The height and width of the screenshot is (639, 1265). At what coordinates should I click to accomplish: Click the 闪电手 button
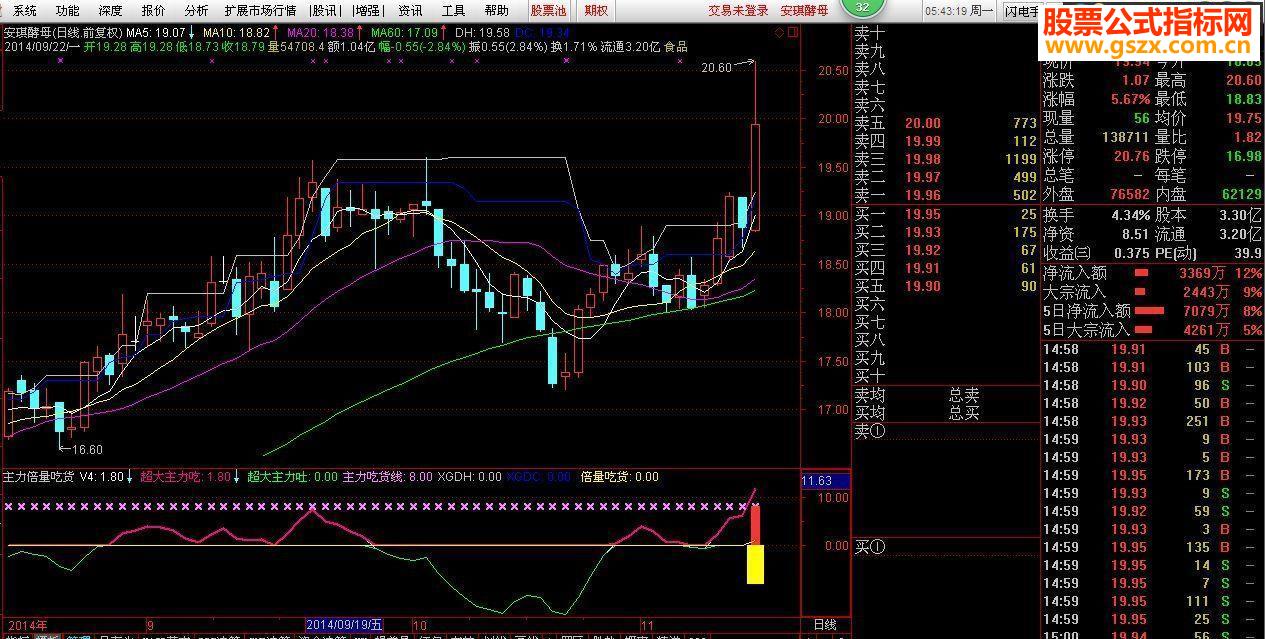pos(1020,10)
